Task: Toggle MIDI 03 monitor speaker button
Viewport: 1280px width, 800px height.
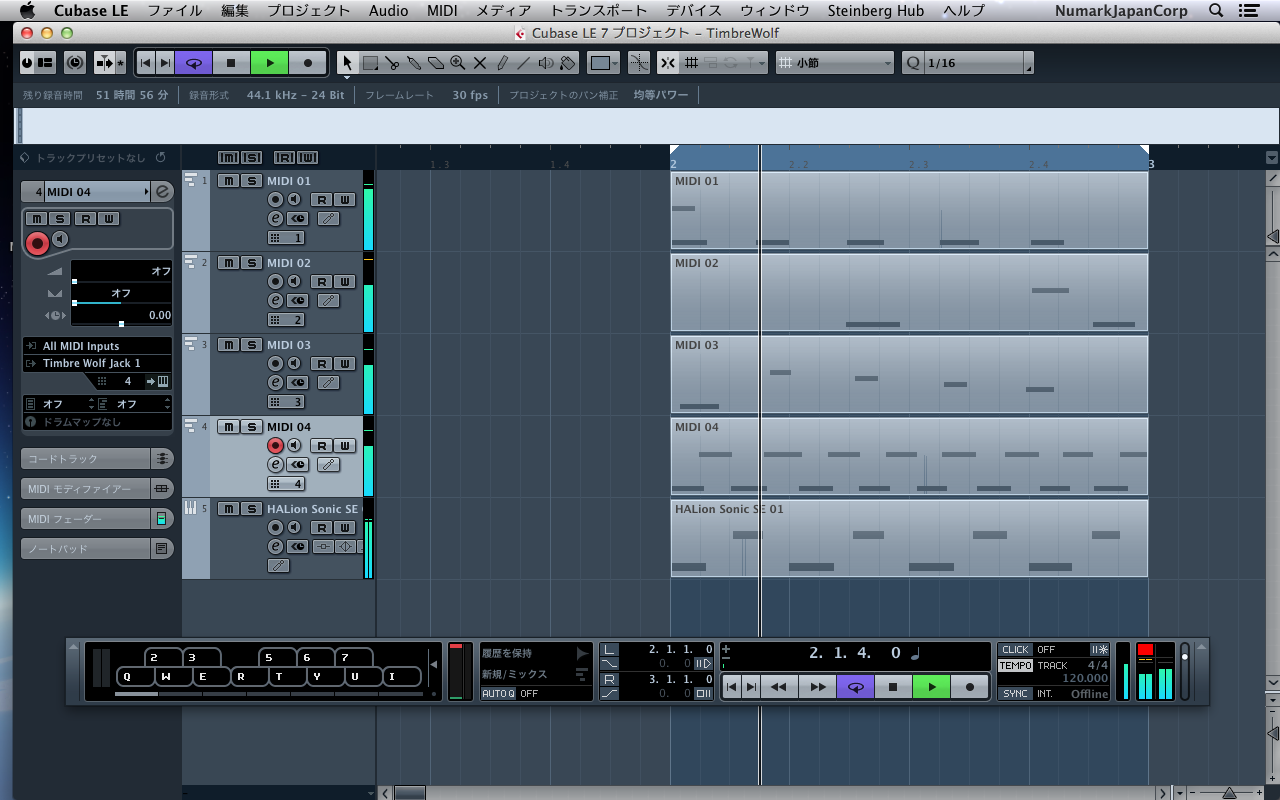Action: tap(294, 363)
